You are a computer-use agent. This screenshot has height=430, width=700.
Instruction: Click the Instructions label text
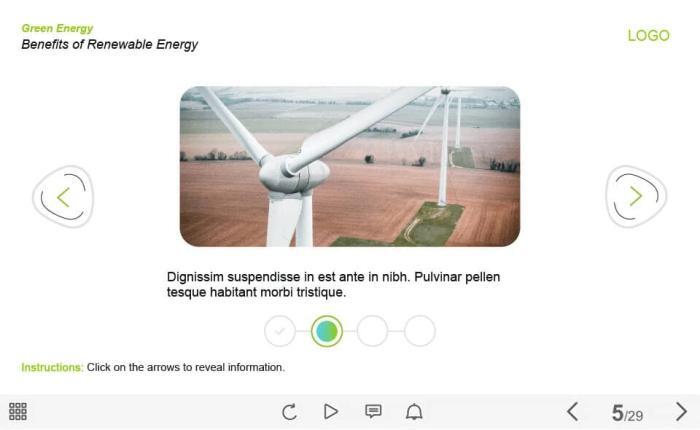52,367
